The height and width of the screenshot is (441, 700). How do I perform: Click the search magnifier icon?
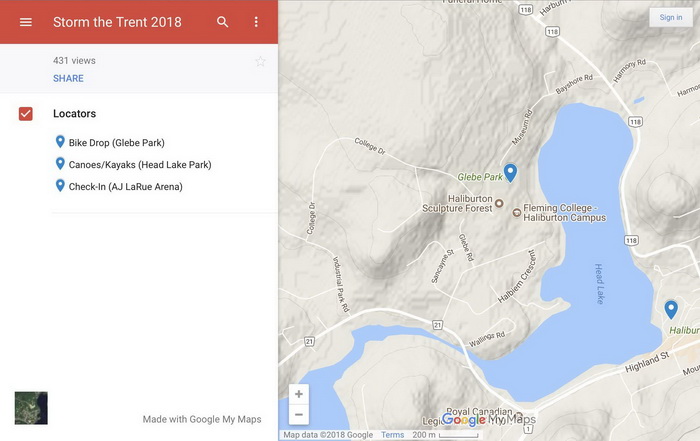223,22
